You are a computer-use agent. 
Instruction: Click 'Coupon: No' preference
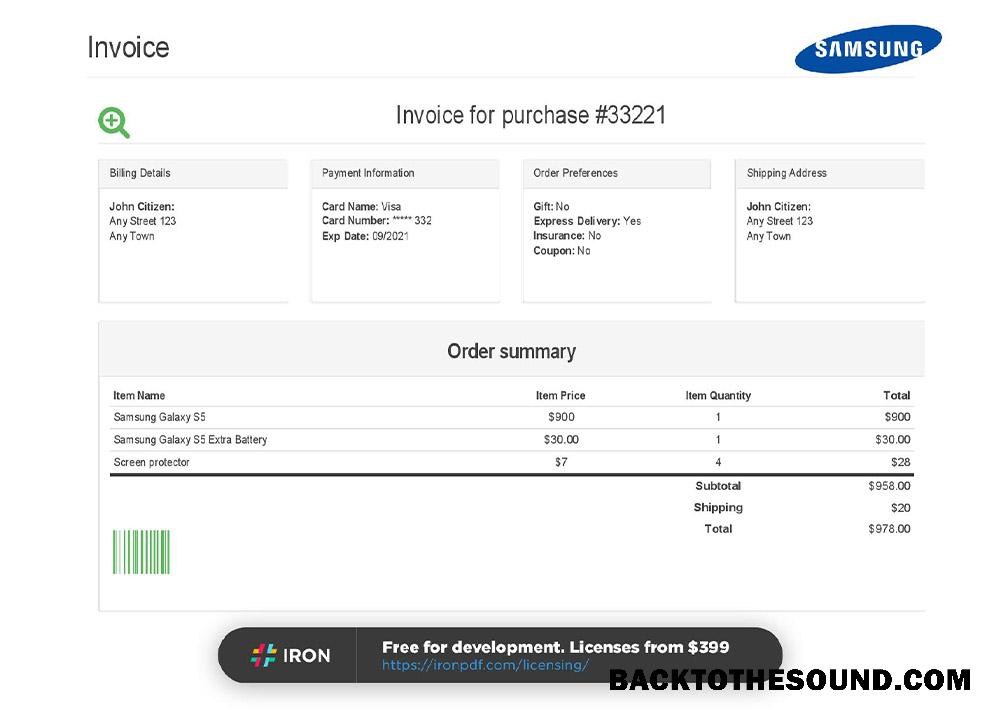click(561, 251)
